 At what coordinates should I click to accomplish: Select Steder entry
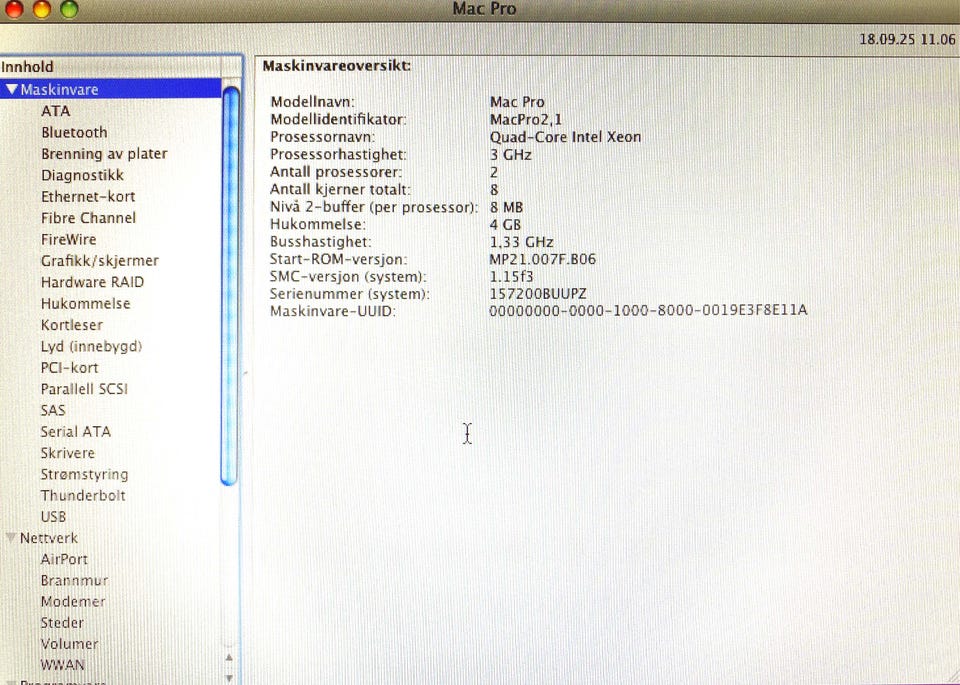point(62,623)
